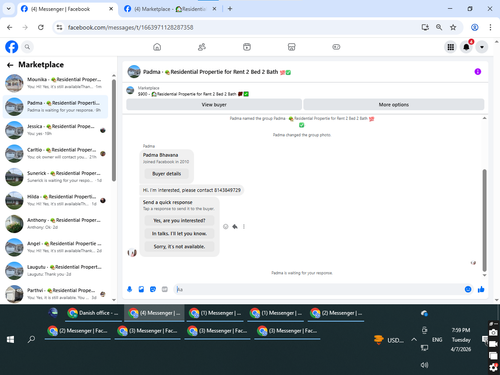
Task: React to message with emoji icon
Action: [226, 227]
